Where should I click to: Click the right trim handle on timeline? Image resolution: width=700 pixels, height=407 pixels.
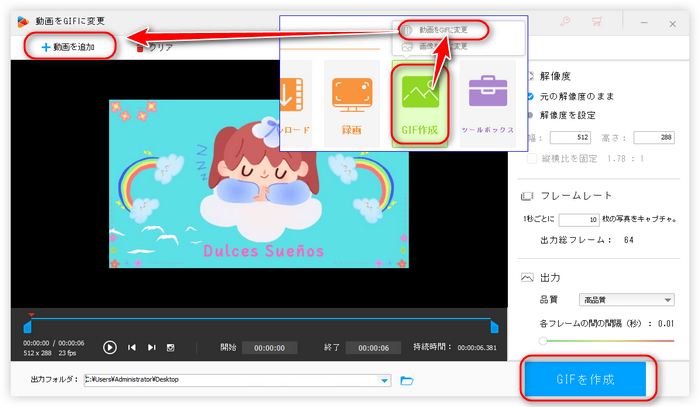pyautogui.click(x=494, y=326)
